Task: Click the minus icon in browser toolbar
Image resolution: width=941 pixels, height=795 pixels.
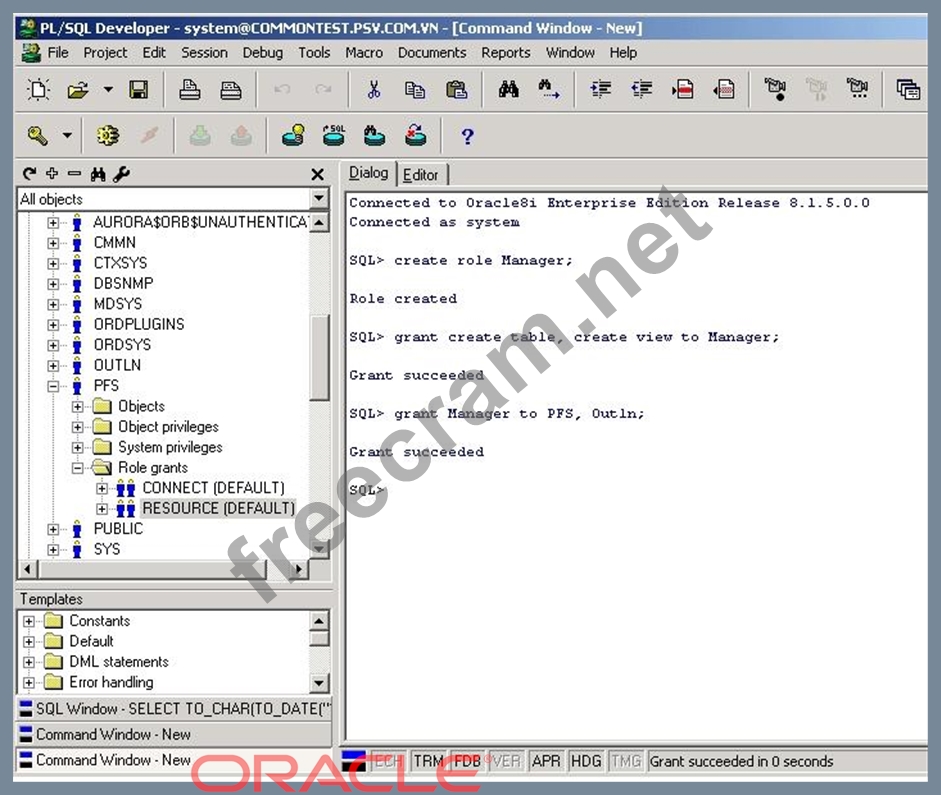Action: 74,174
